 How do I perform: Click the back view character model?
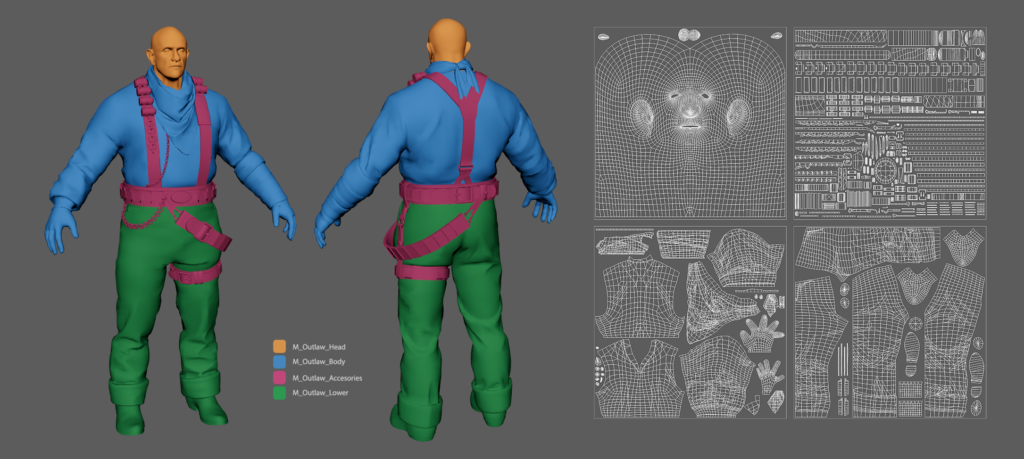436,229
